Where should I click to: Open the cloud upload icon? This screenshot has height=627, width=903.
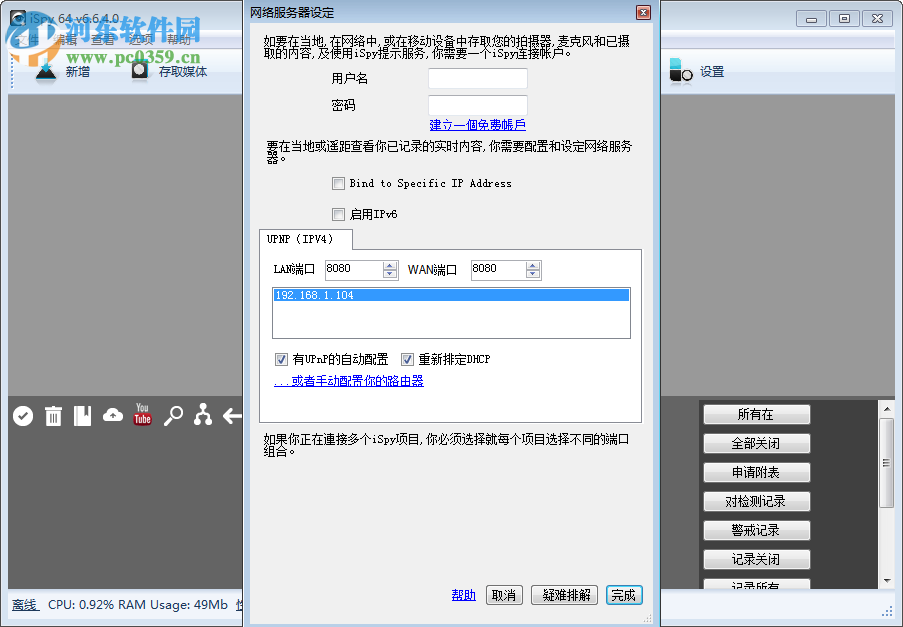pyautogui.click(x=112, y=415)
